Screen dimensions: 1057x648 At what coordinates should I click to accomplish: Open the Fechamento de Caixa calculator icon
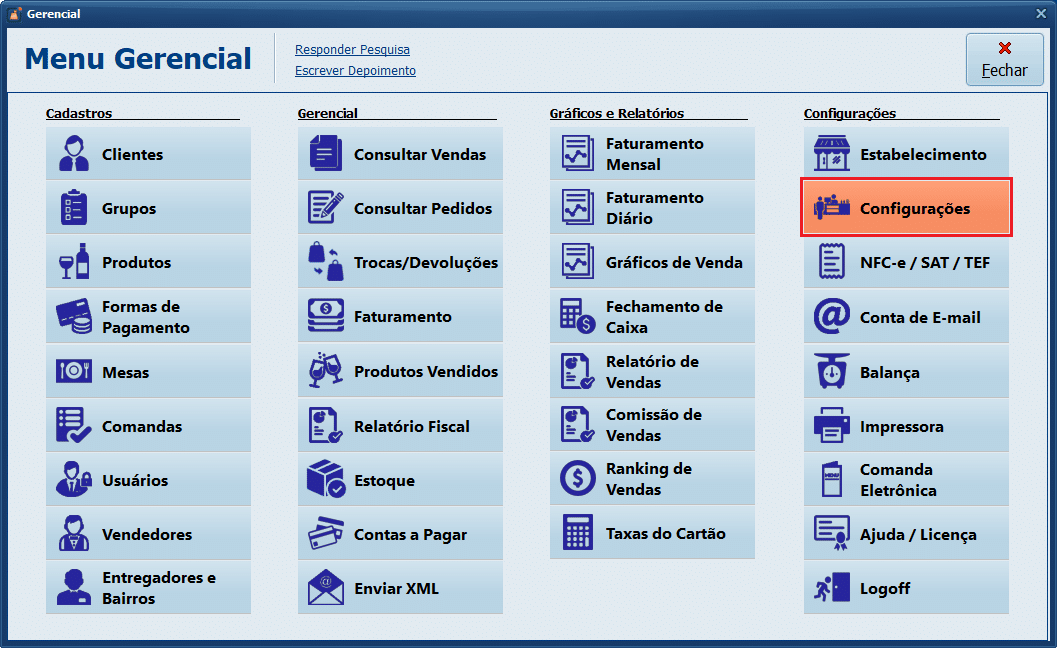(579, 316)
